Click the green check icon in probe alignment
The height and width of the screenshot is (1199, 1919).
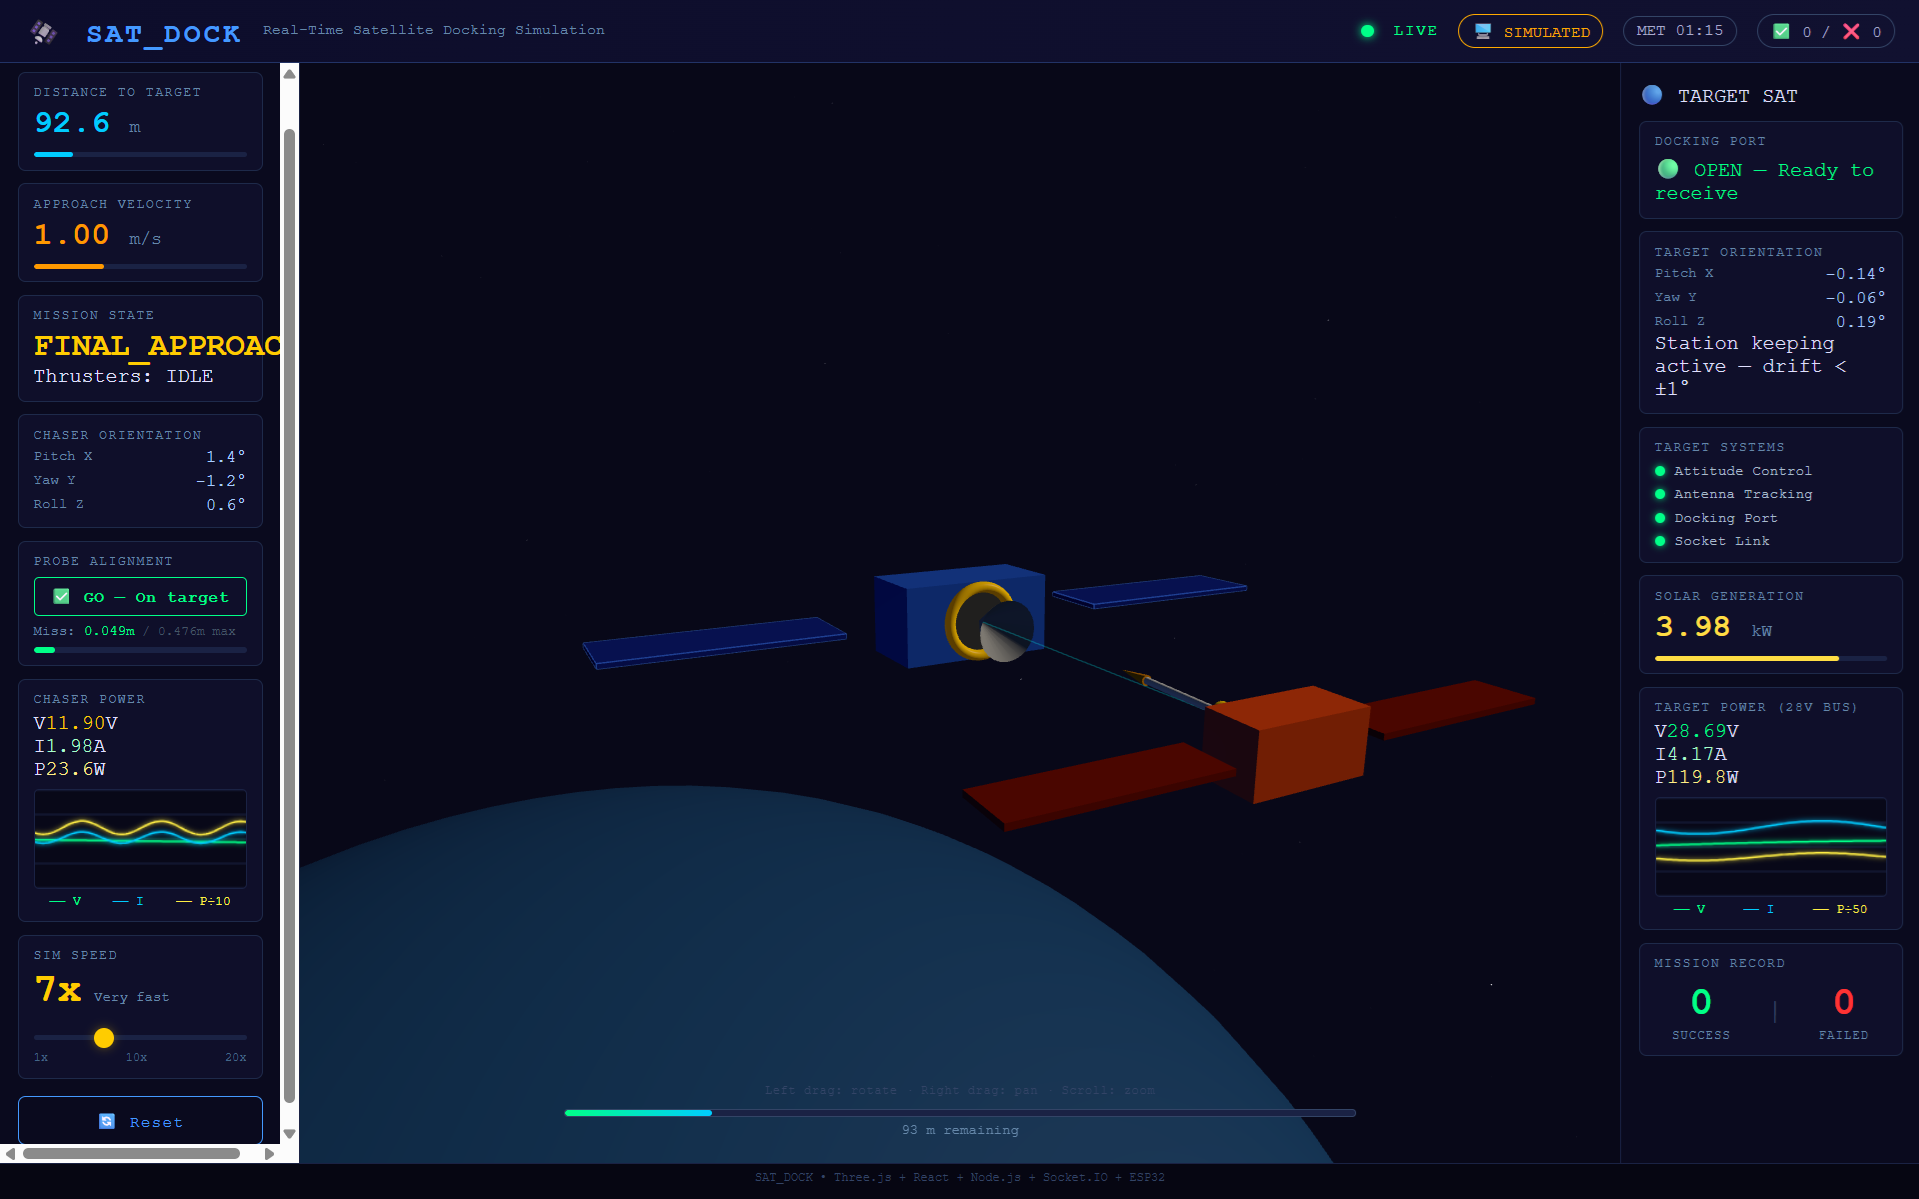coord(61,597)
